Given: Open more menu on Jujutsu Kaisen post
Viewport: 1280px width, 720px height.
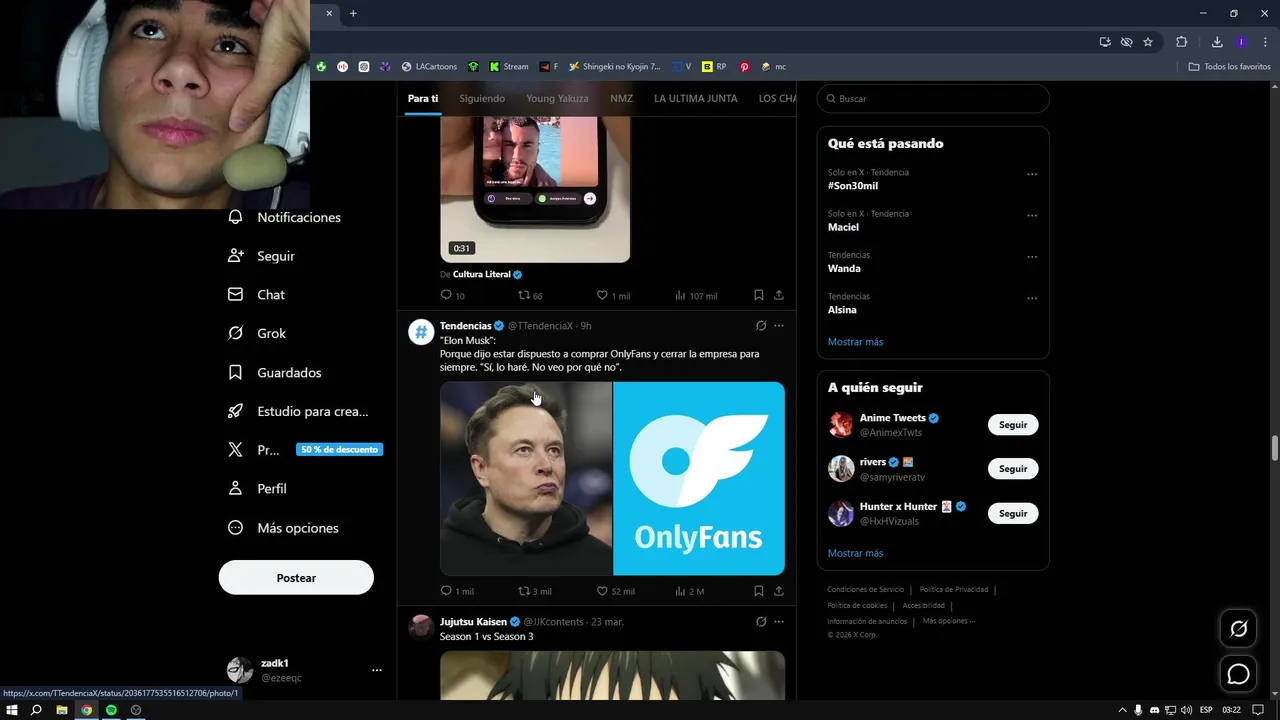Looking at the screenshot, I should click(779, 622).
